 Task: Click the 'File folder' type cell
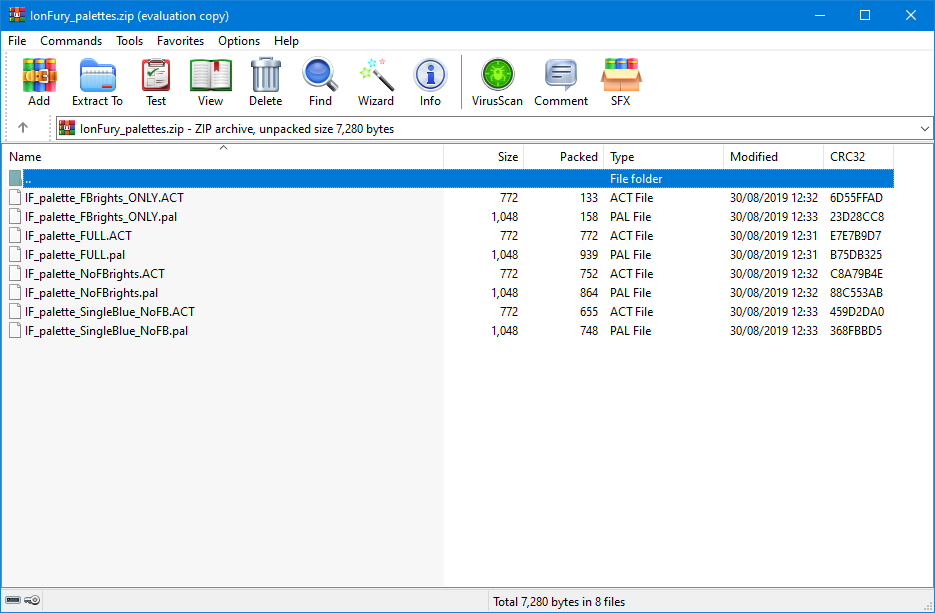[x=636, y=178]
